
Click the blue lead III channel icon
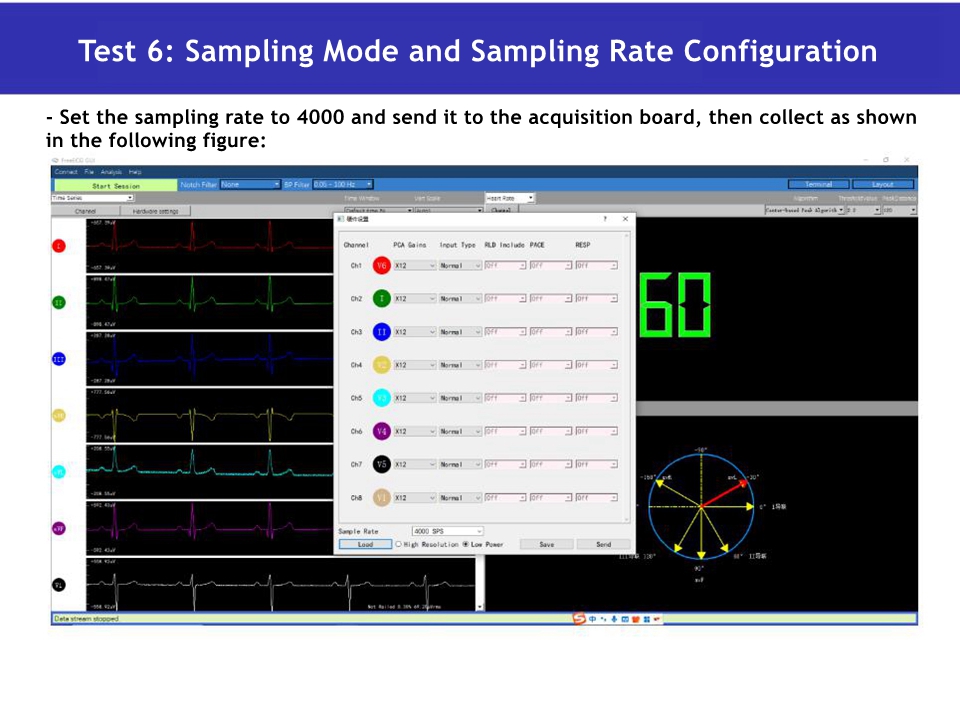tap(58, 359)
